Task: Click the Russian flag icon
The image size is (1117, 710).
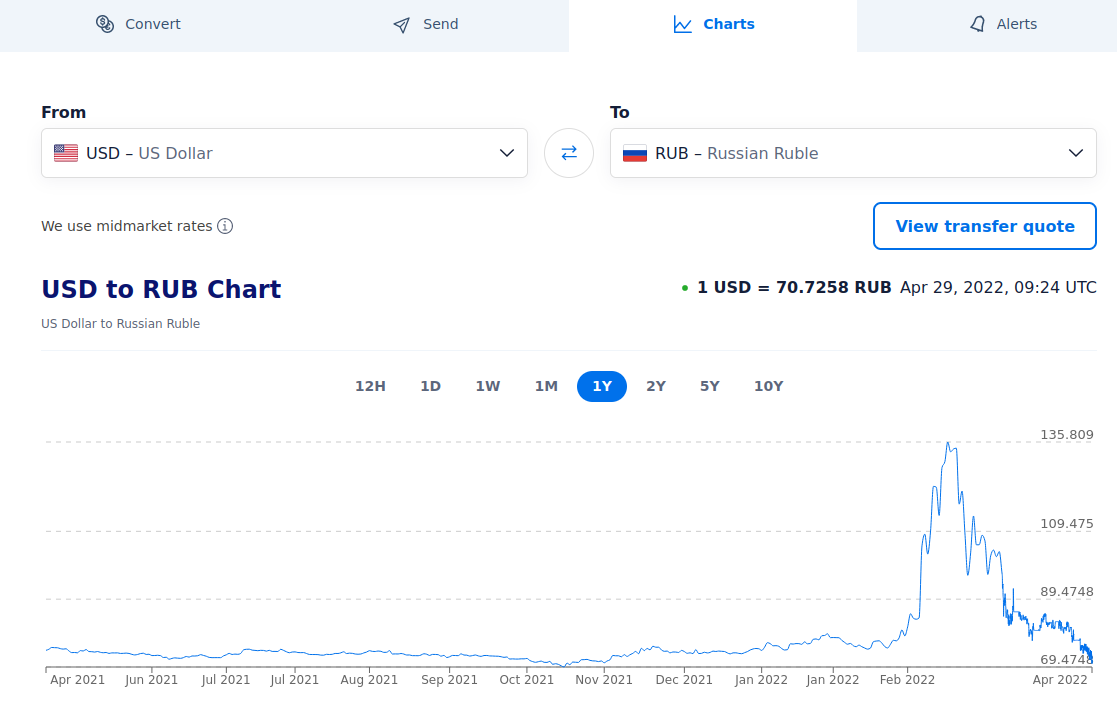Action: (x=635, y=153)
